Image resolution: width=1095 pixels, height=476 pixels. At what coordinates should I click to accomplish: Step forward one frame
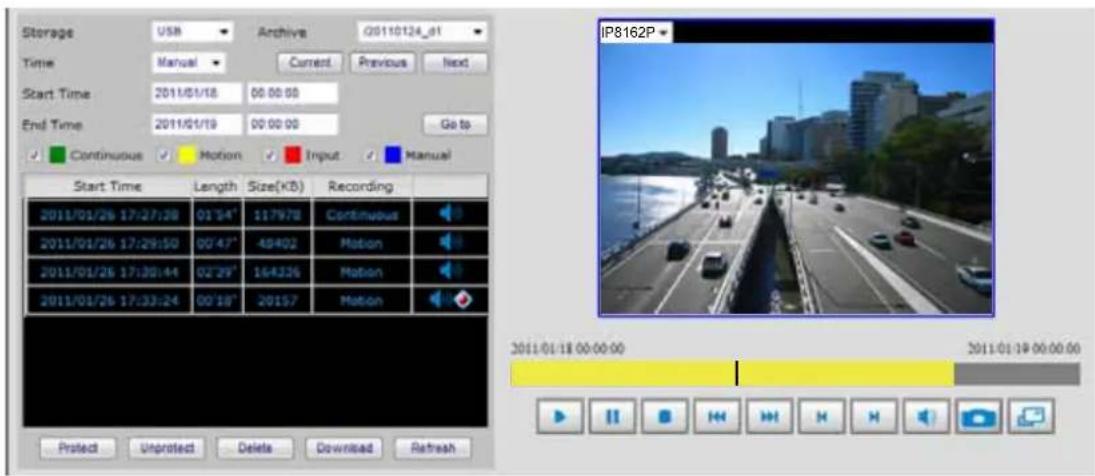[x=874, y=417]
